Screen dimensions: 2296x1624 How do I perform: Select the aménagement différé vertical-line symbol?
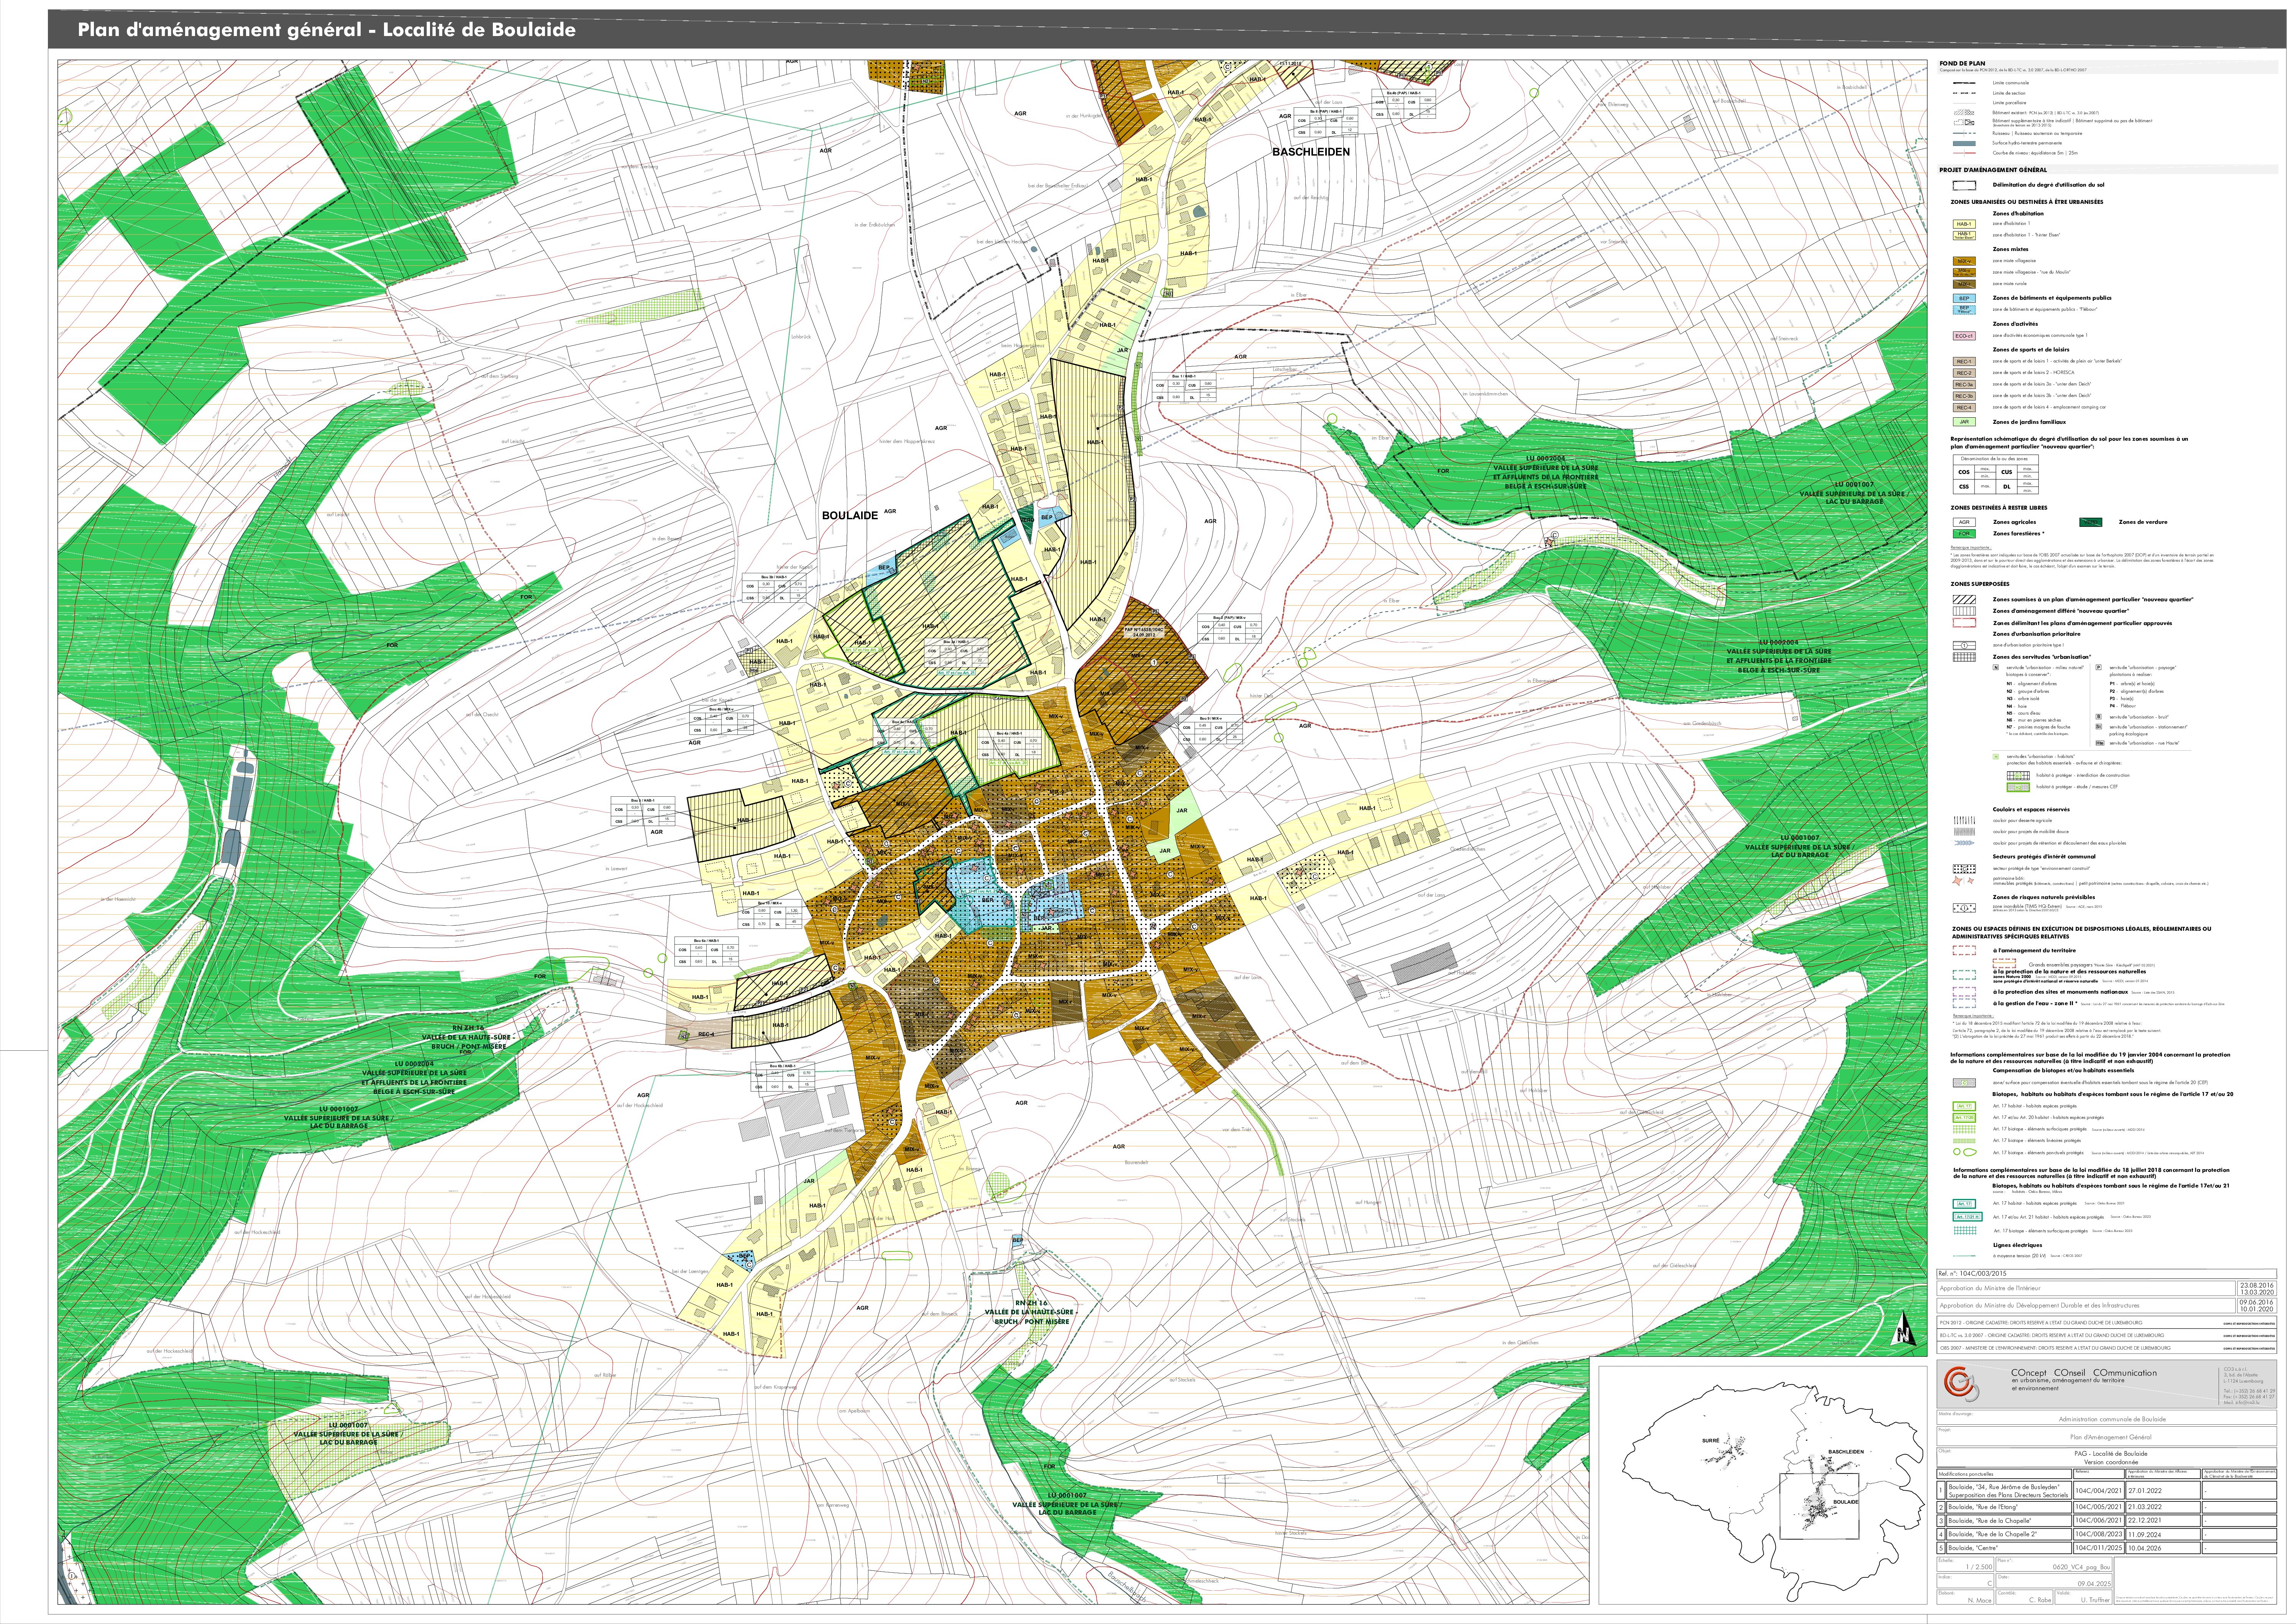point(1964,611)
